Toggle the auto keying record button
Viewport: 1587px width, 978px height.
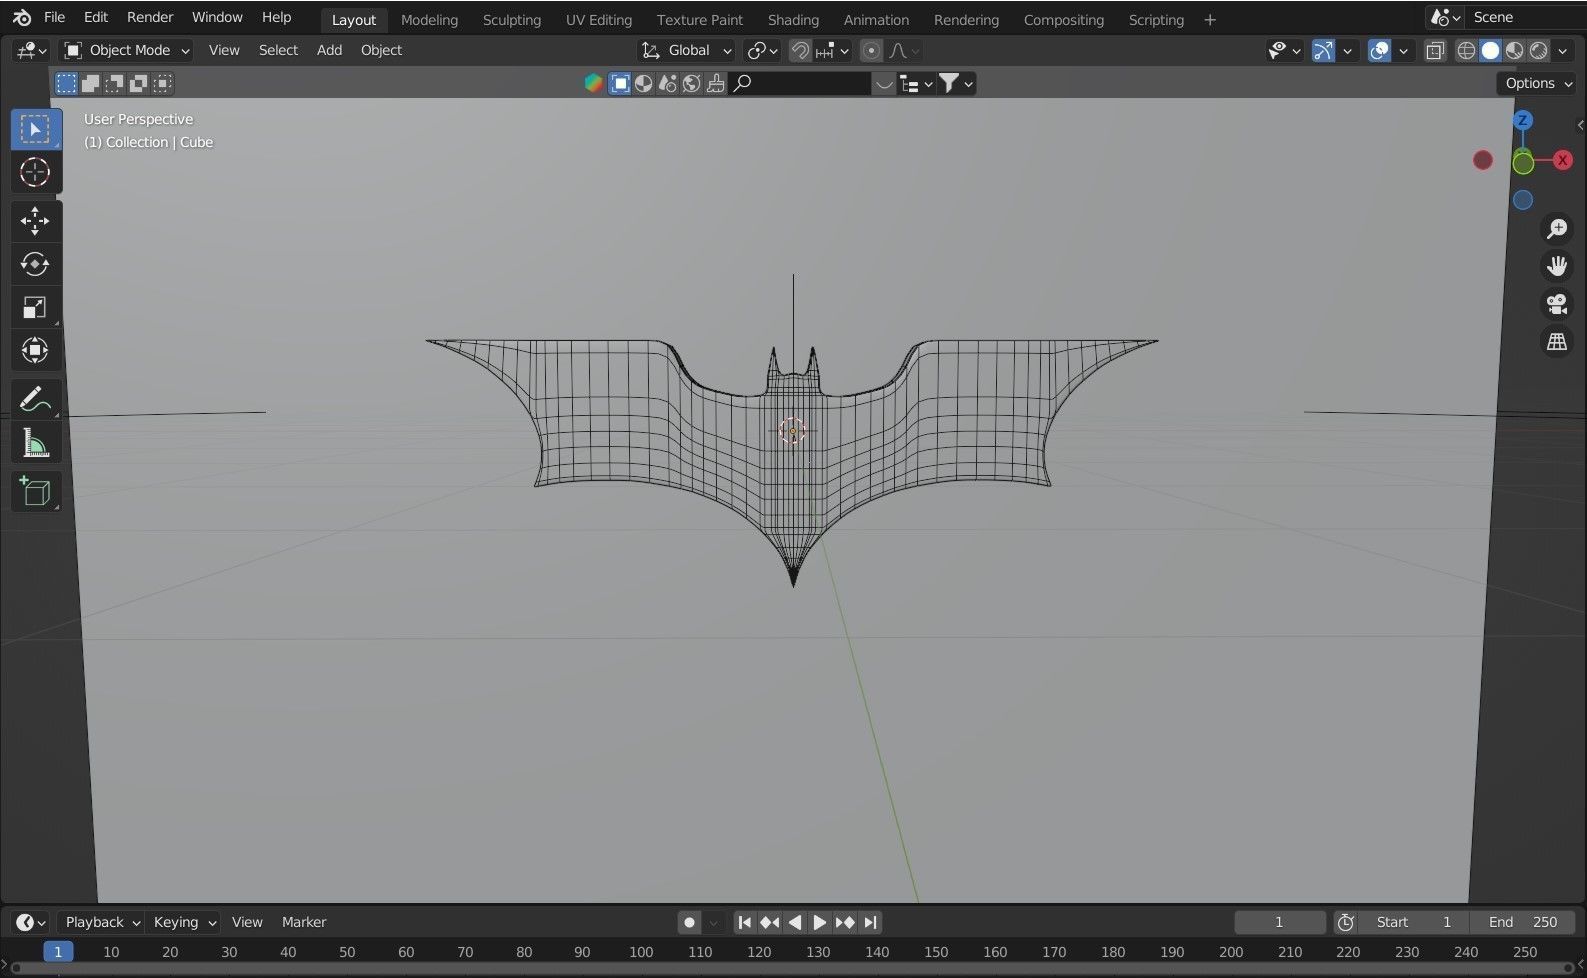[689, 922]
